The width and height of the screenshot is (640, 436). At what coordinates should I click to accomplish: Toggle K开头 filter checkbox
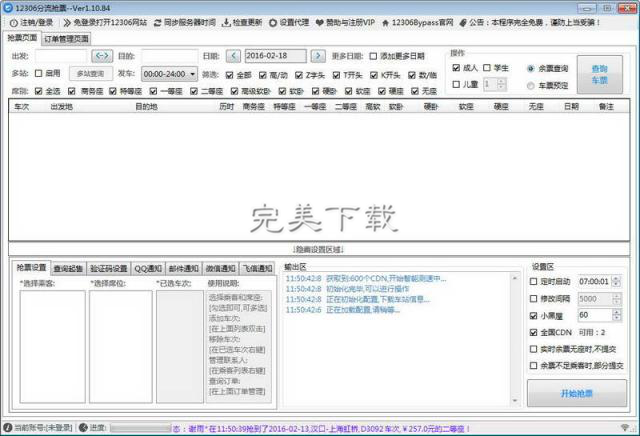click(374, 75)
